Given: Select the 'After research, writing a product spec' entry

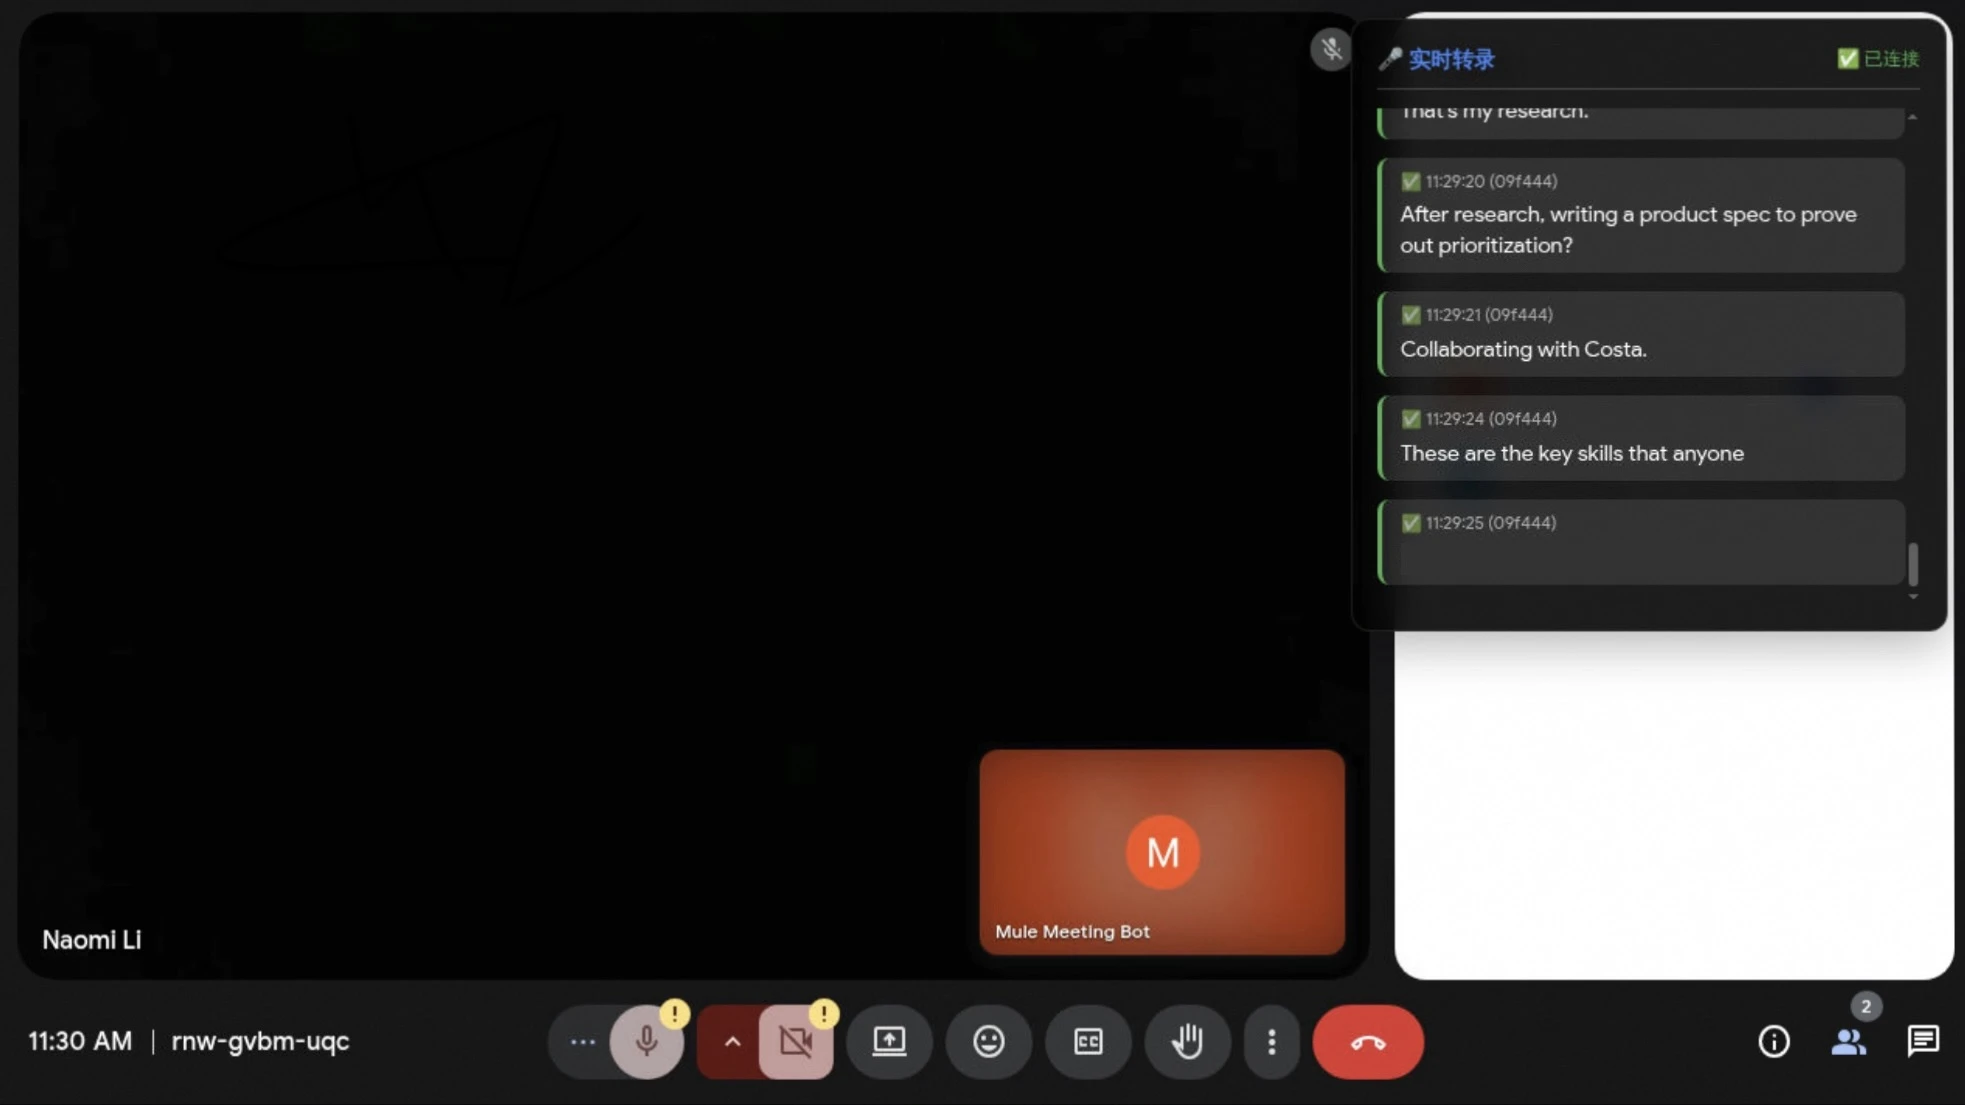Looking at the screenshot, I should (x=1641, y=215).
